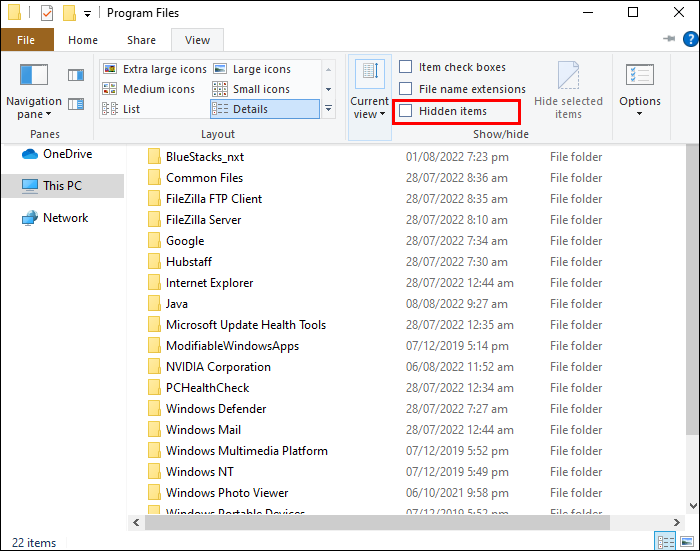The height and width of the screenshot is (551, 700).
Task: Click the Navigation pane icon
Action: point(34,75)
